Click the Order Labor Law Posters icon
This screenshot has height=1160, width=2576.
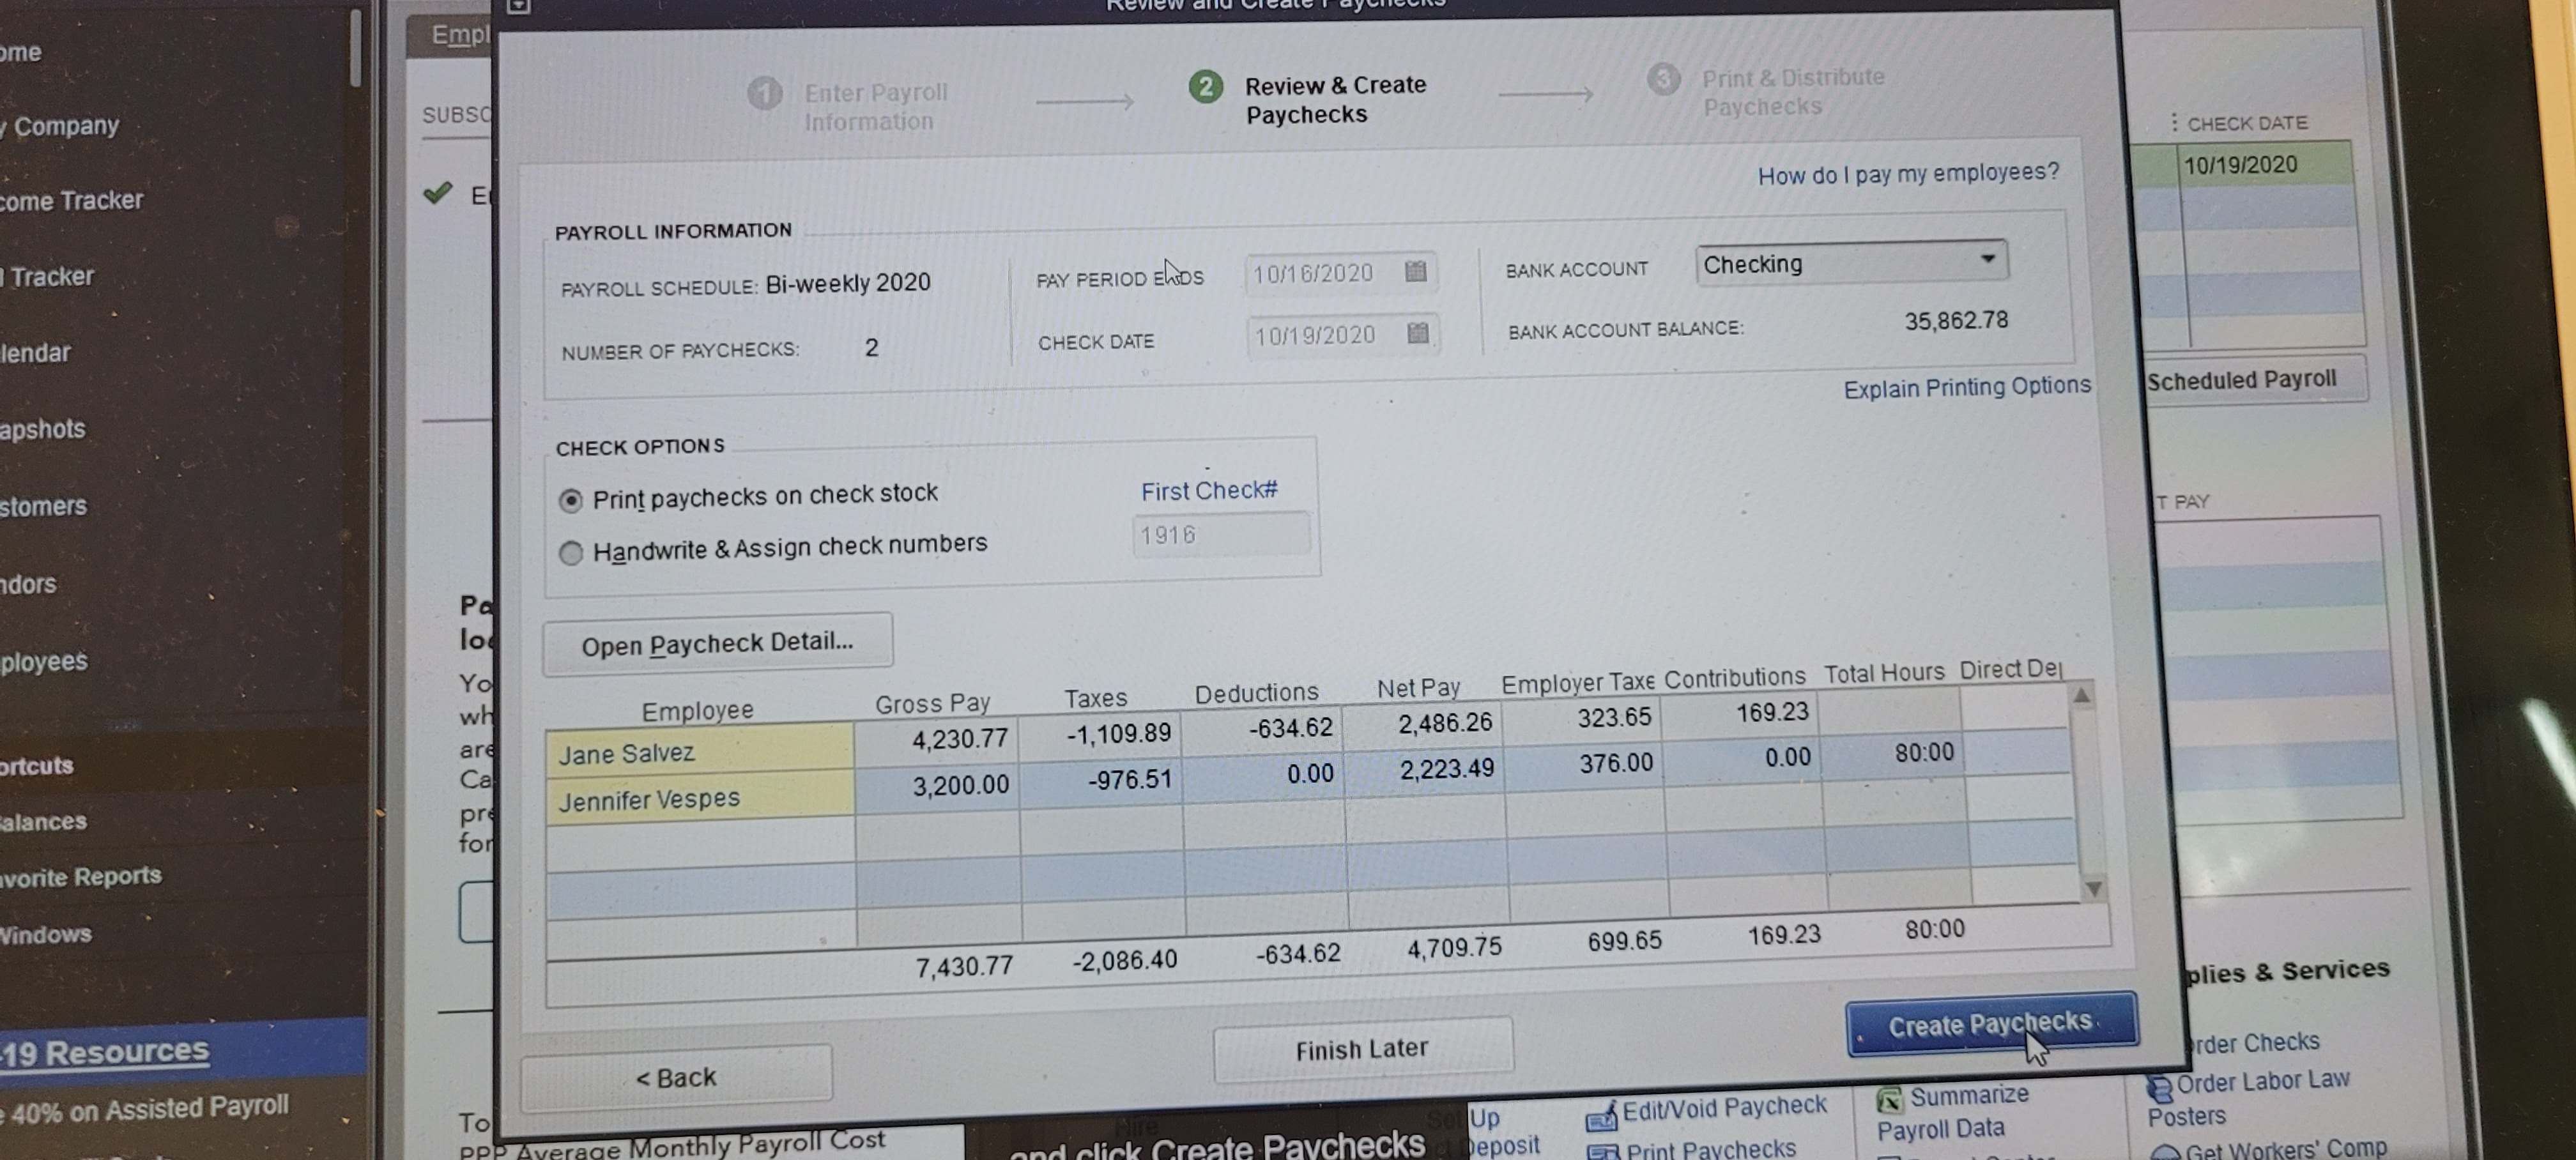(2159, 1088)
